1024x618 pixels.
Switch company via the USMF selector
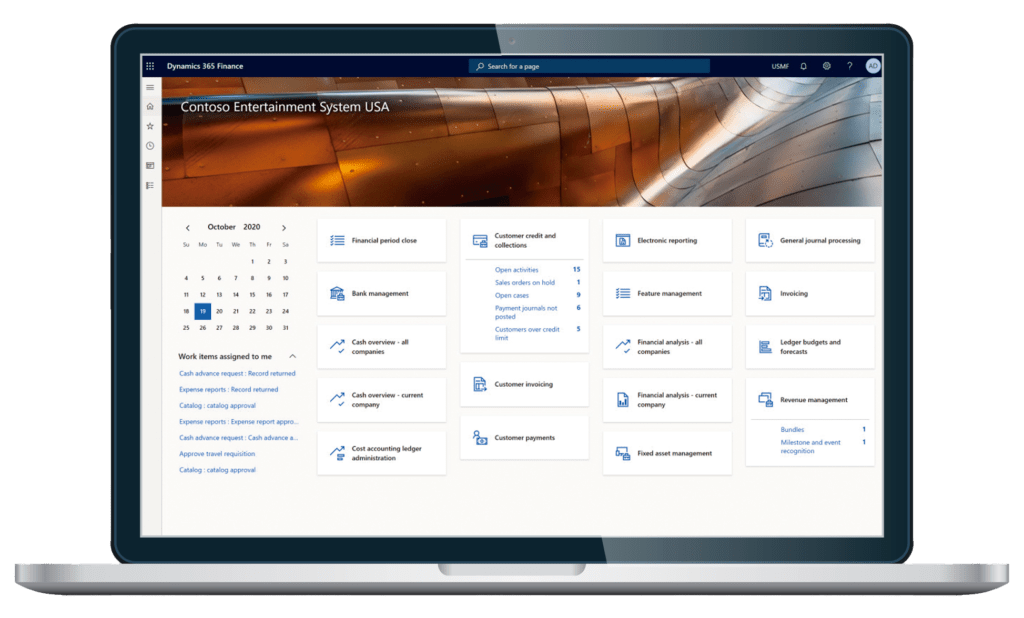[x=780, y=66]
